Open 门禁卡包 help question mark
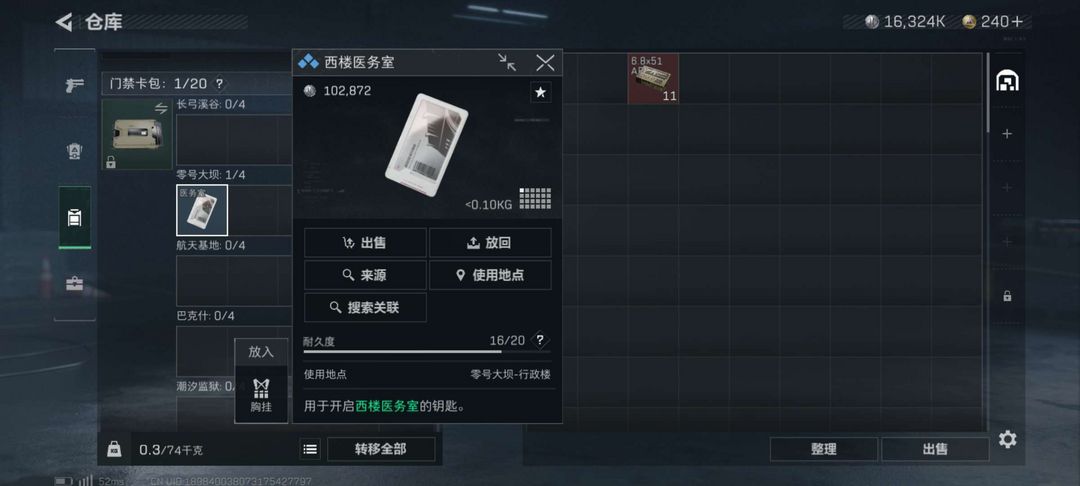This screenshot has width=1080, height=486. 219,84
